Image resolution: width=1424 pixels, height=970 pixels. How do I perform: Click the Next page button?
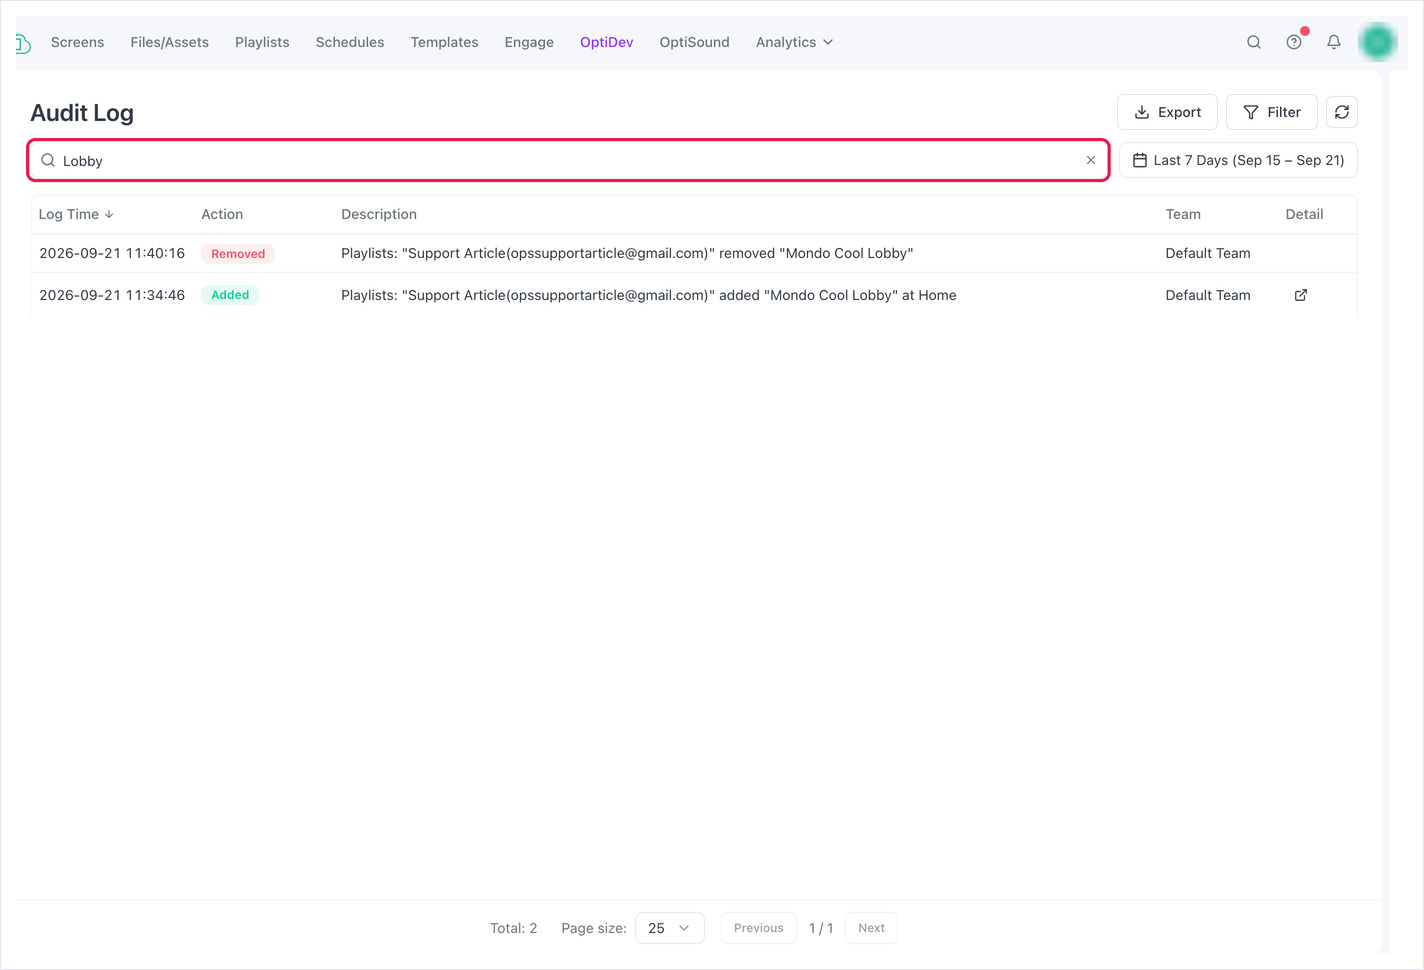click(871, 928)
